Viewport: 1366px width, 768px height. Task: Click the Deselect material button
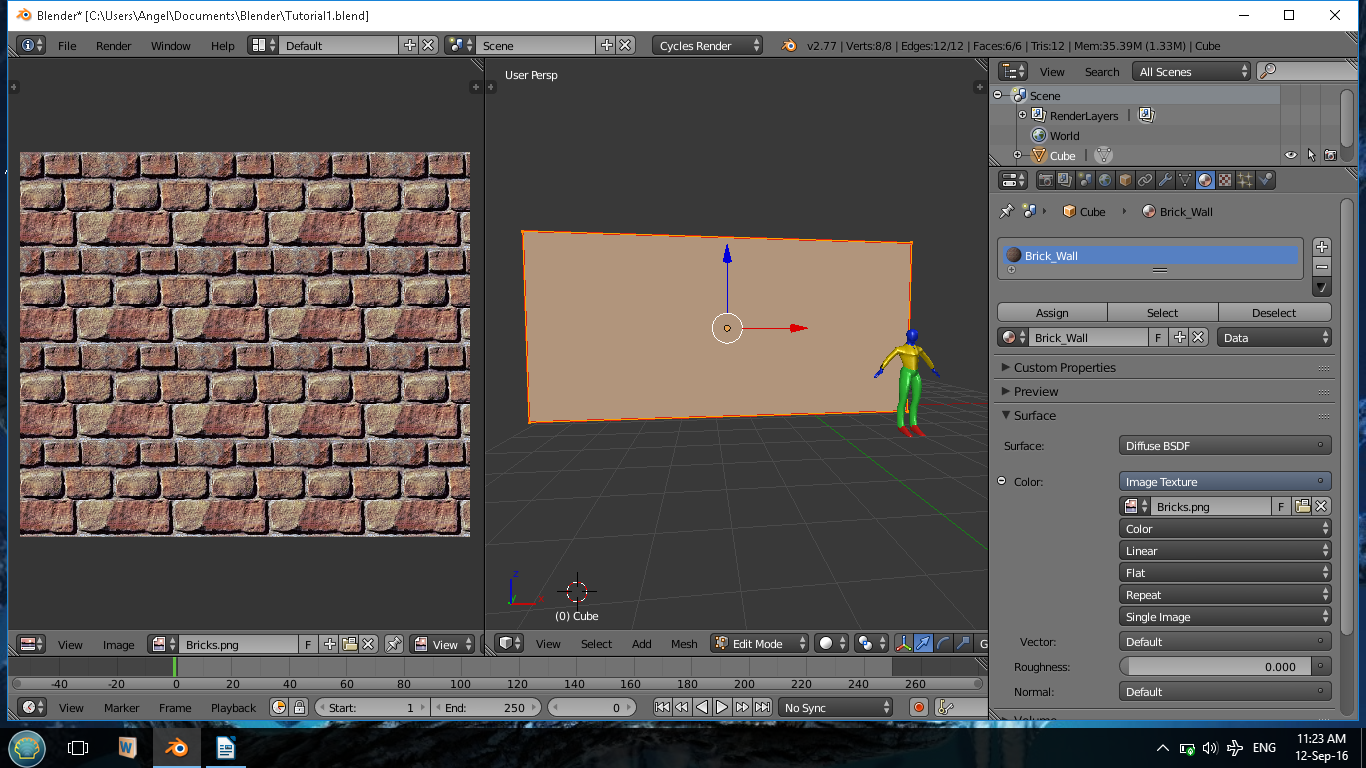[x=1275, y=313]
